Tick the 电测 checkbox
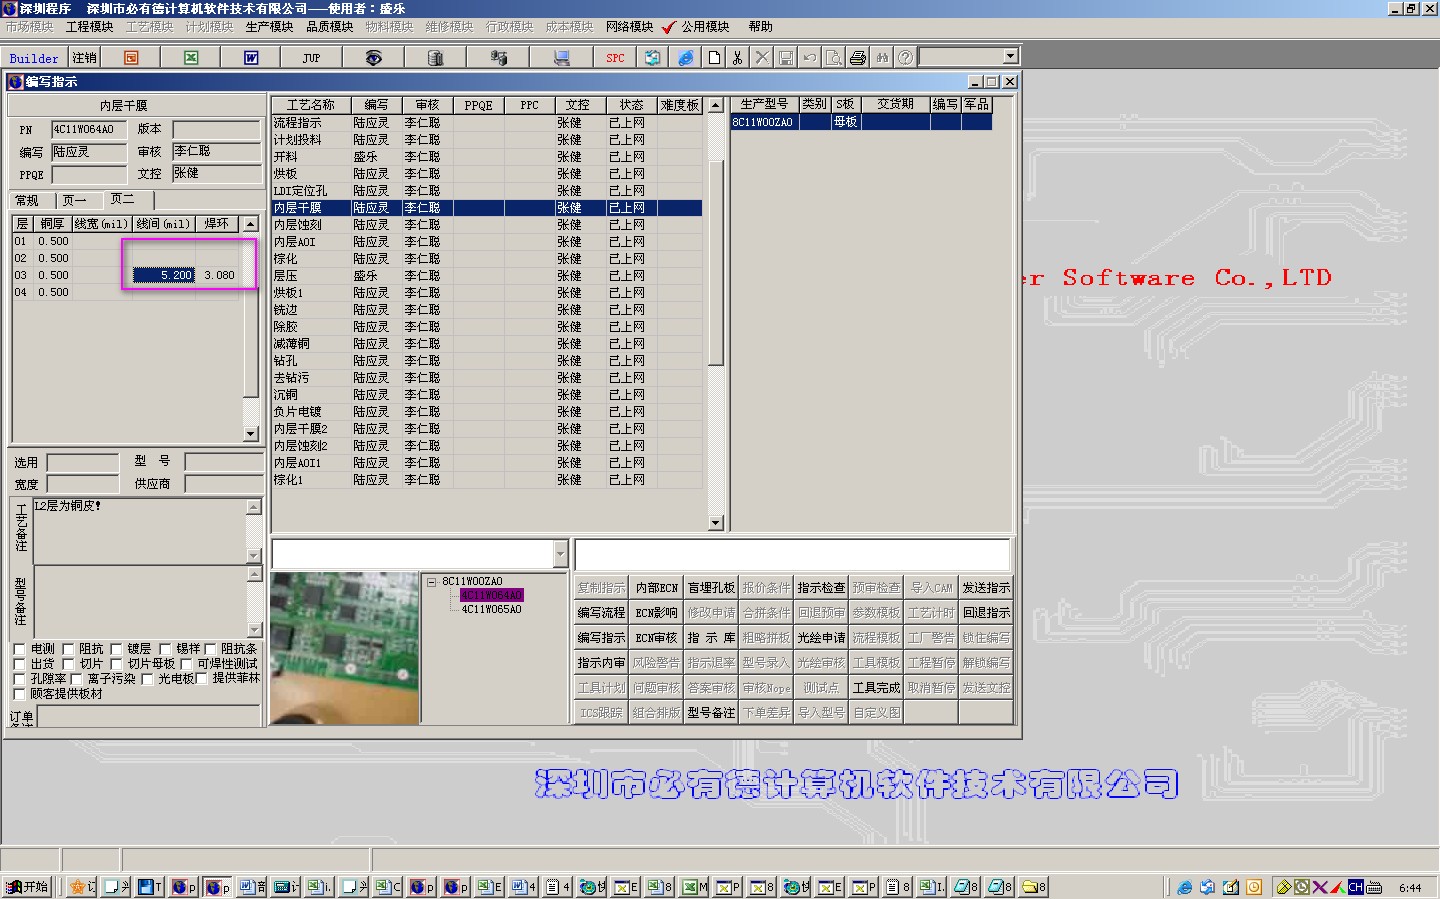Viewport: 1440px width, 899px height. point(19,649)
